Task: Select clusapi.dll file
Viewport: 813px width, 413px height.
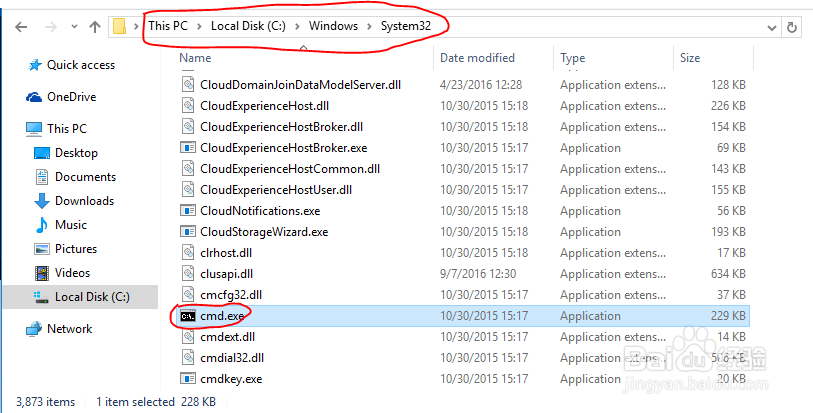Action: click(227, 274)
